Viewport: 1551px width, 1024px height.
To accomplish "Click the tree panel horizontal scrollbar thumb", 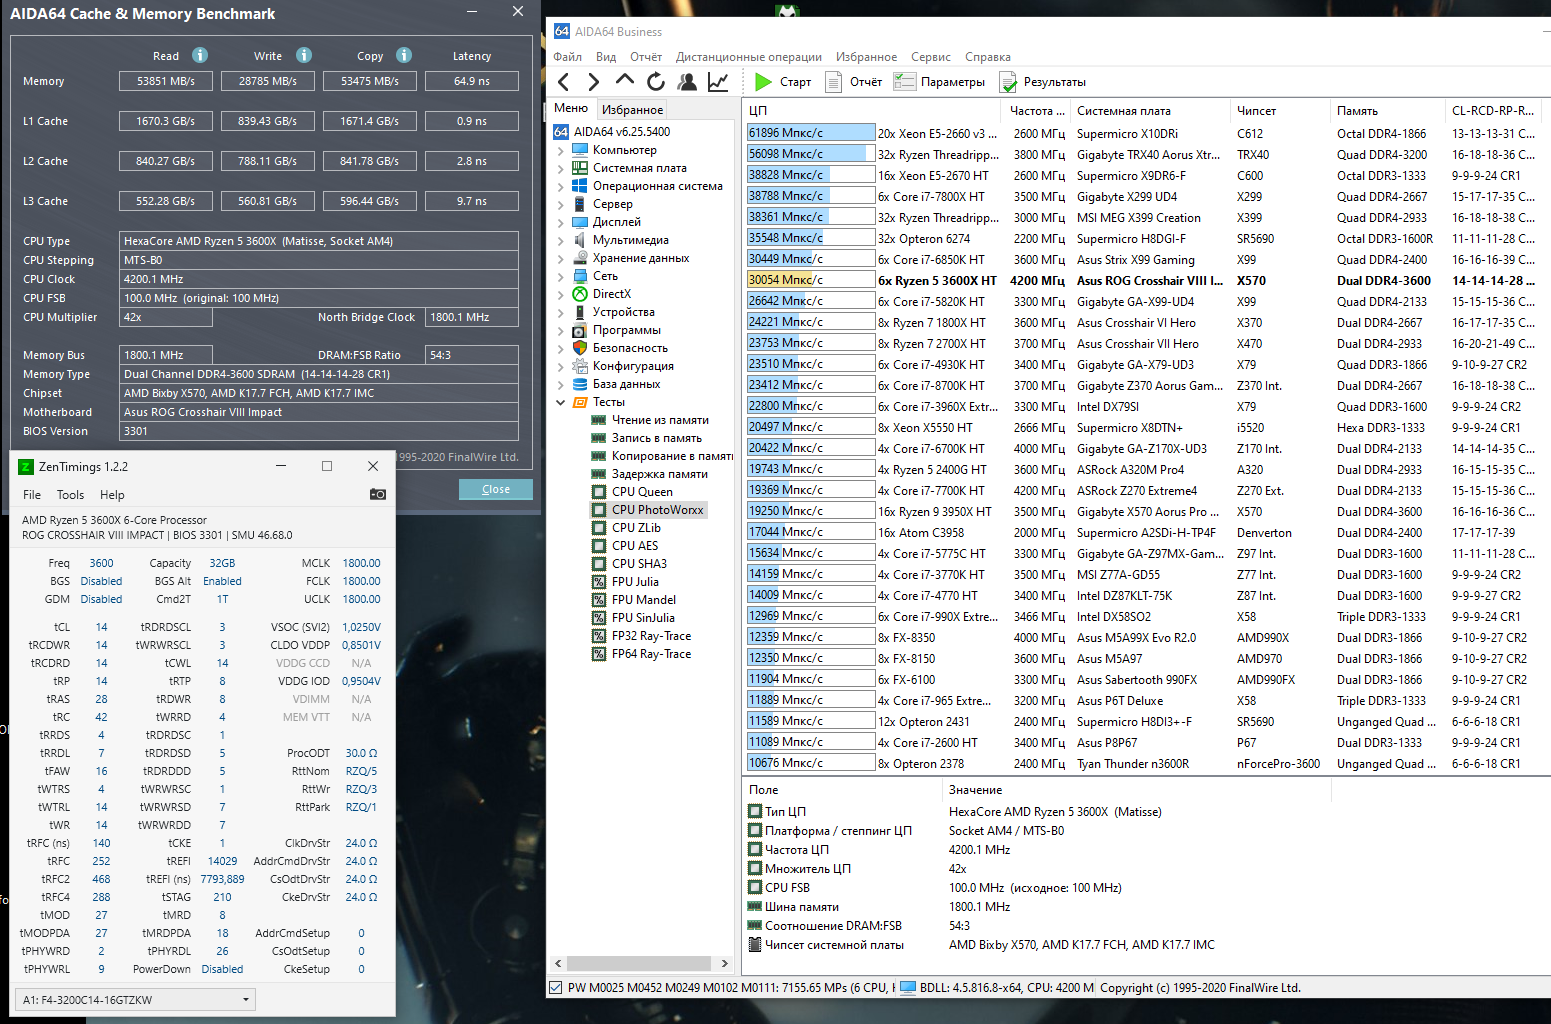I will (x=640, y=963).
